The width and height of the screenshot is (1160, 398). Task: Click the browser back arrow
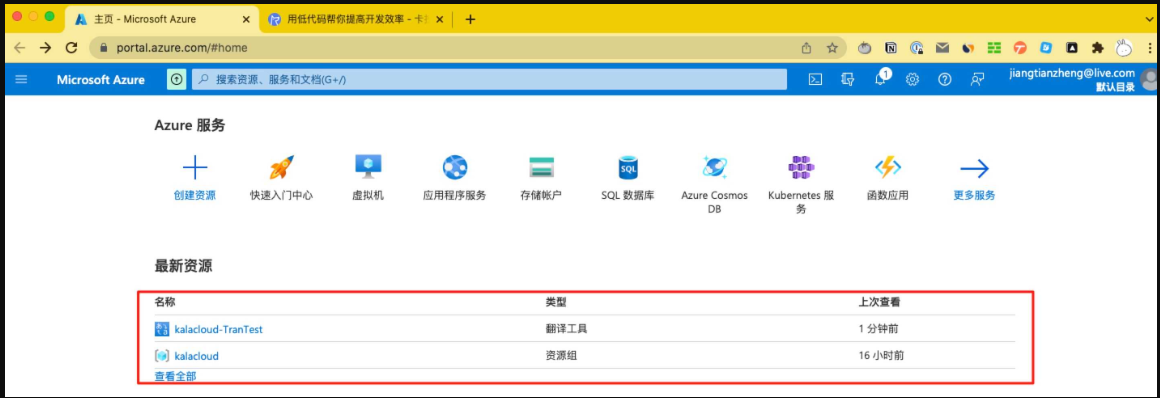tap(20, 47)
